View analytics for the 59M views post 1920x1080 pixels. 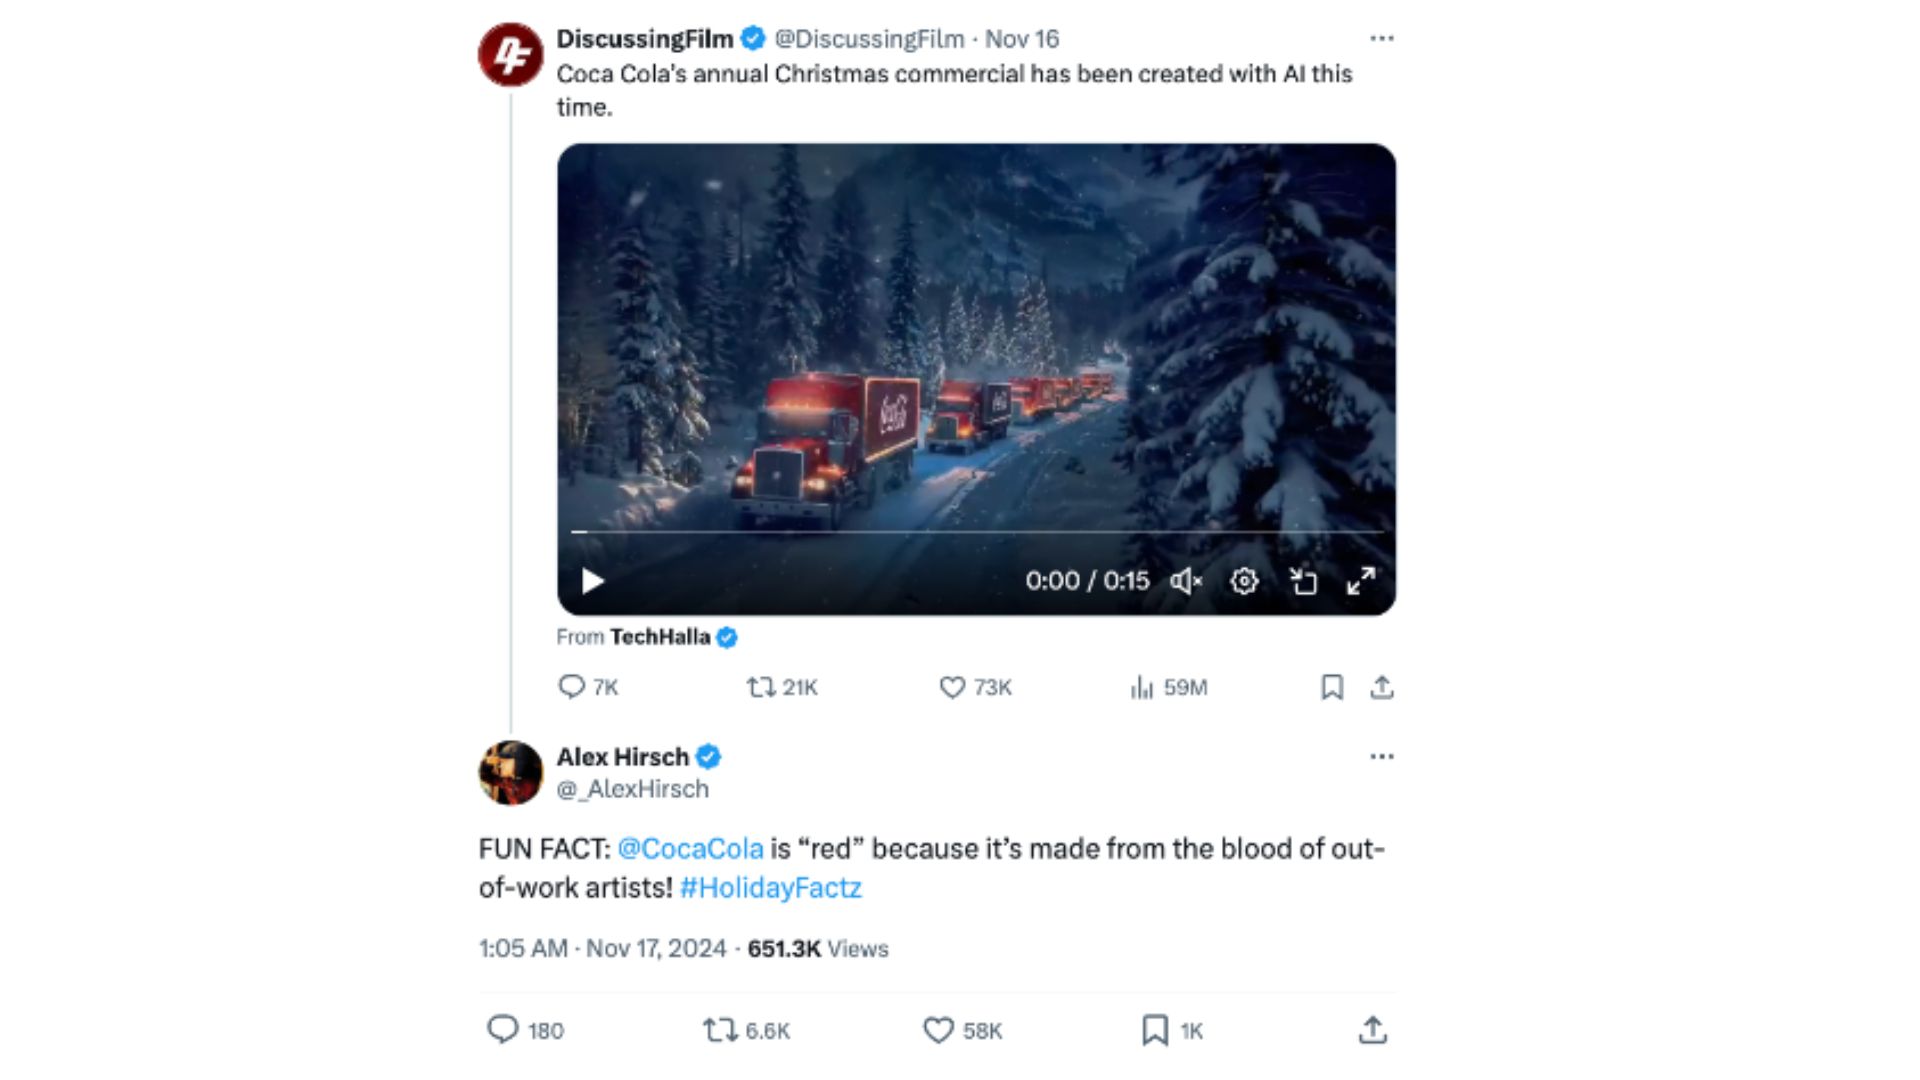click(1142, 687)
